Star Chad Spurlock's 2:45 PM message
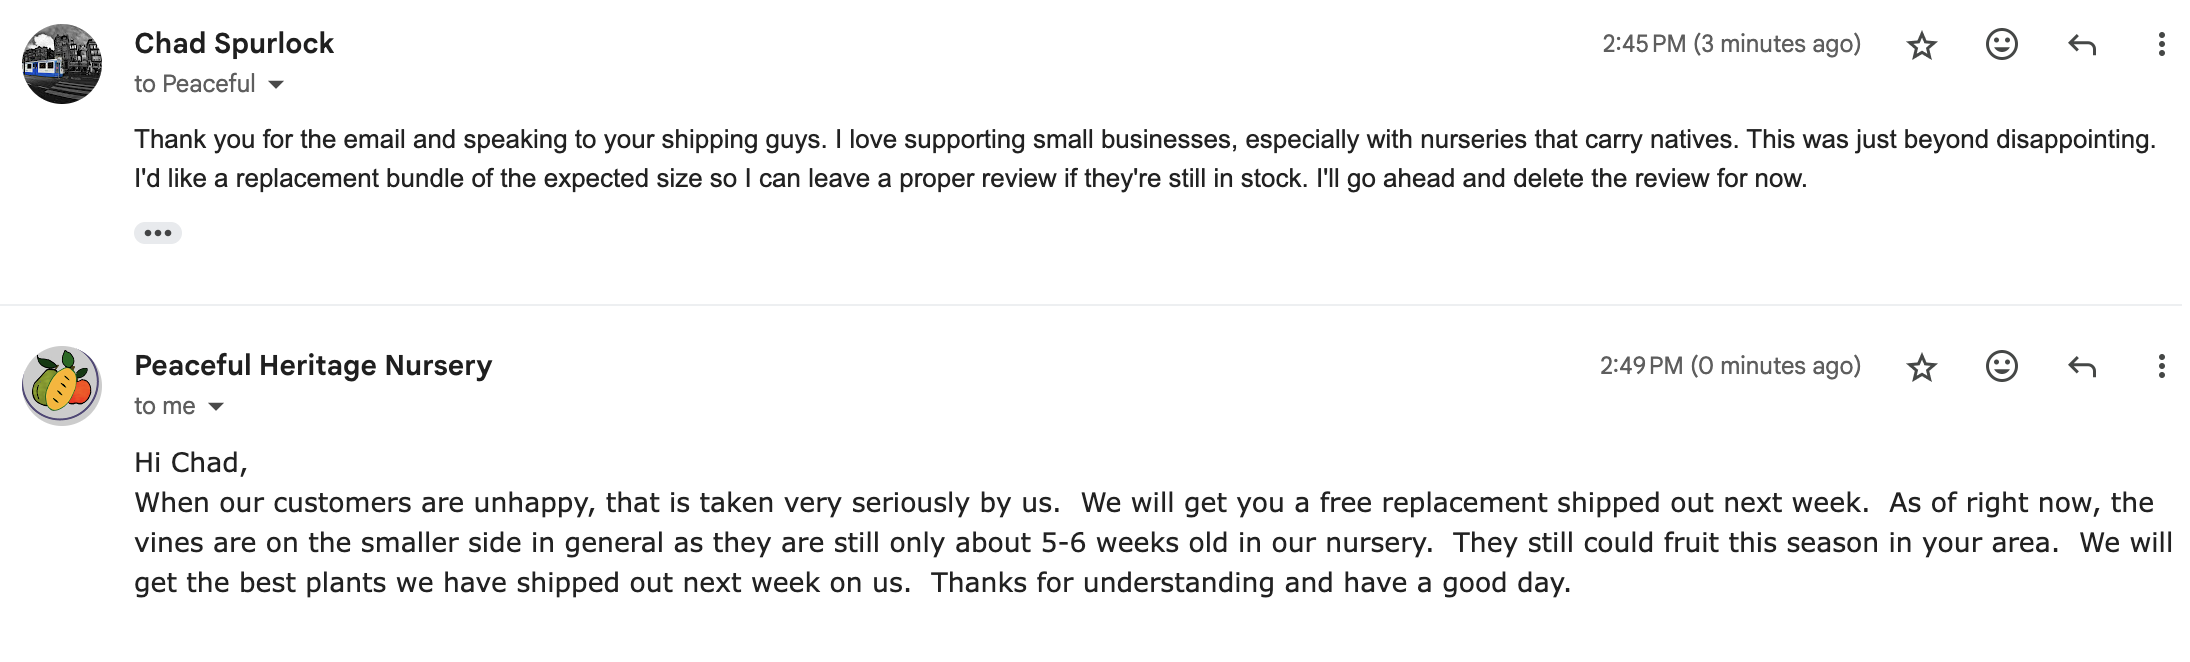This screenshot has width=2190, height=662. [x=1921, y=45]
